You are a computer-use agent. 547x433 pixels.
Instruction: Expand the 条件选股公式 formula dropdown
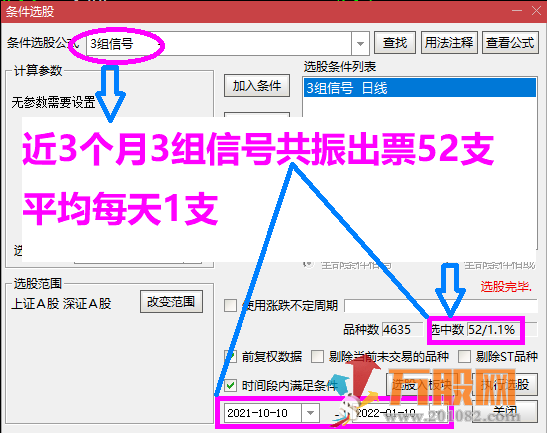click(x=360, y=44)
